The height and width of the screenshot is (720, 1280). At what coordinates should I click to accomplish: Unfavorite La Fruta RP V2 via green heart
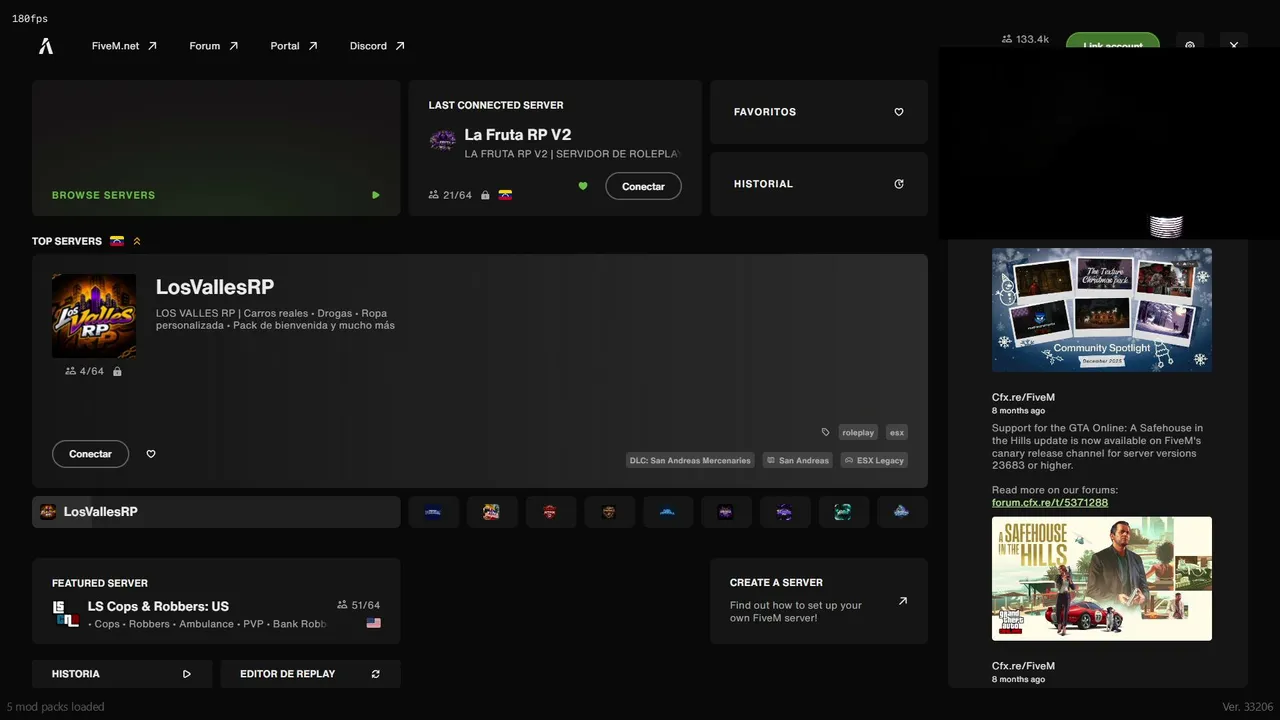pos(583,186)
